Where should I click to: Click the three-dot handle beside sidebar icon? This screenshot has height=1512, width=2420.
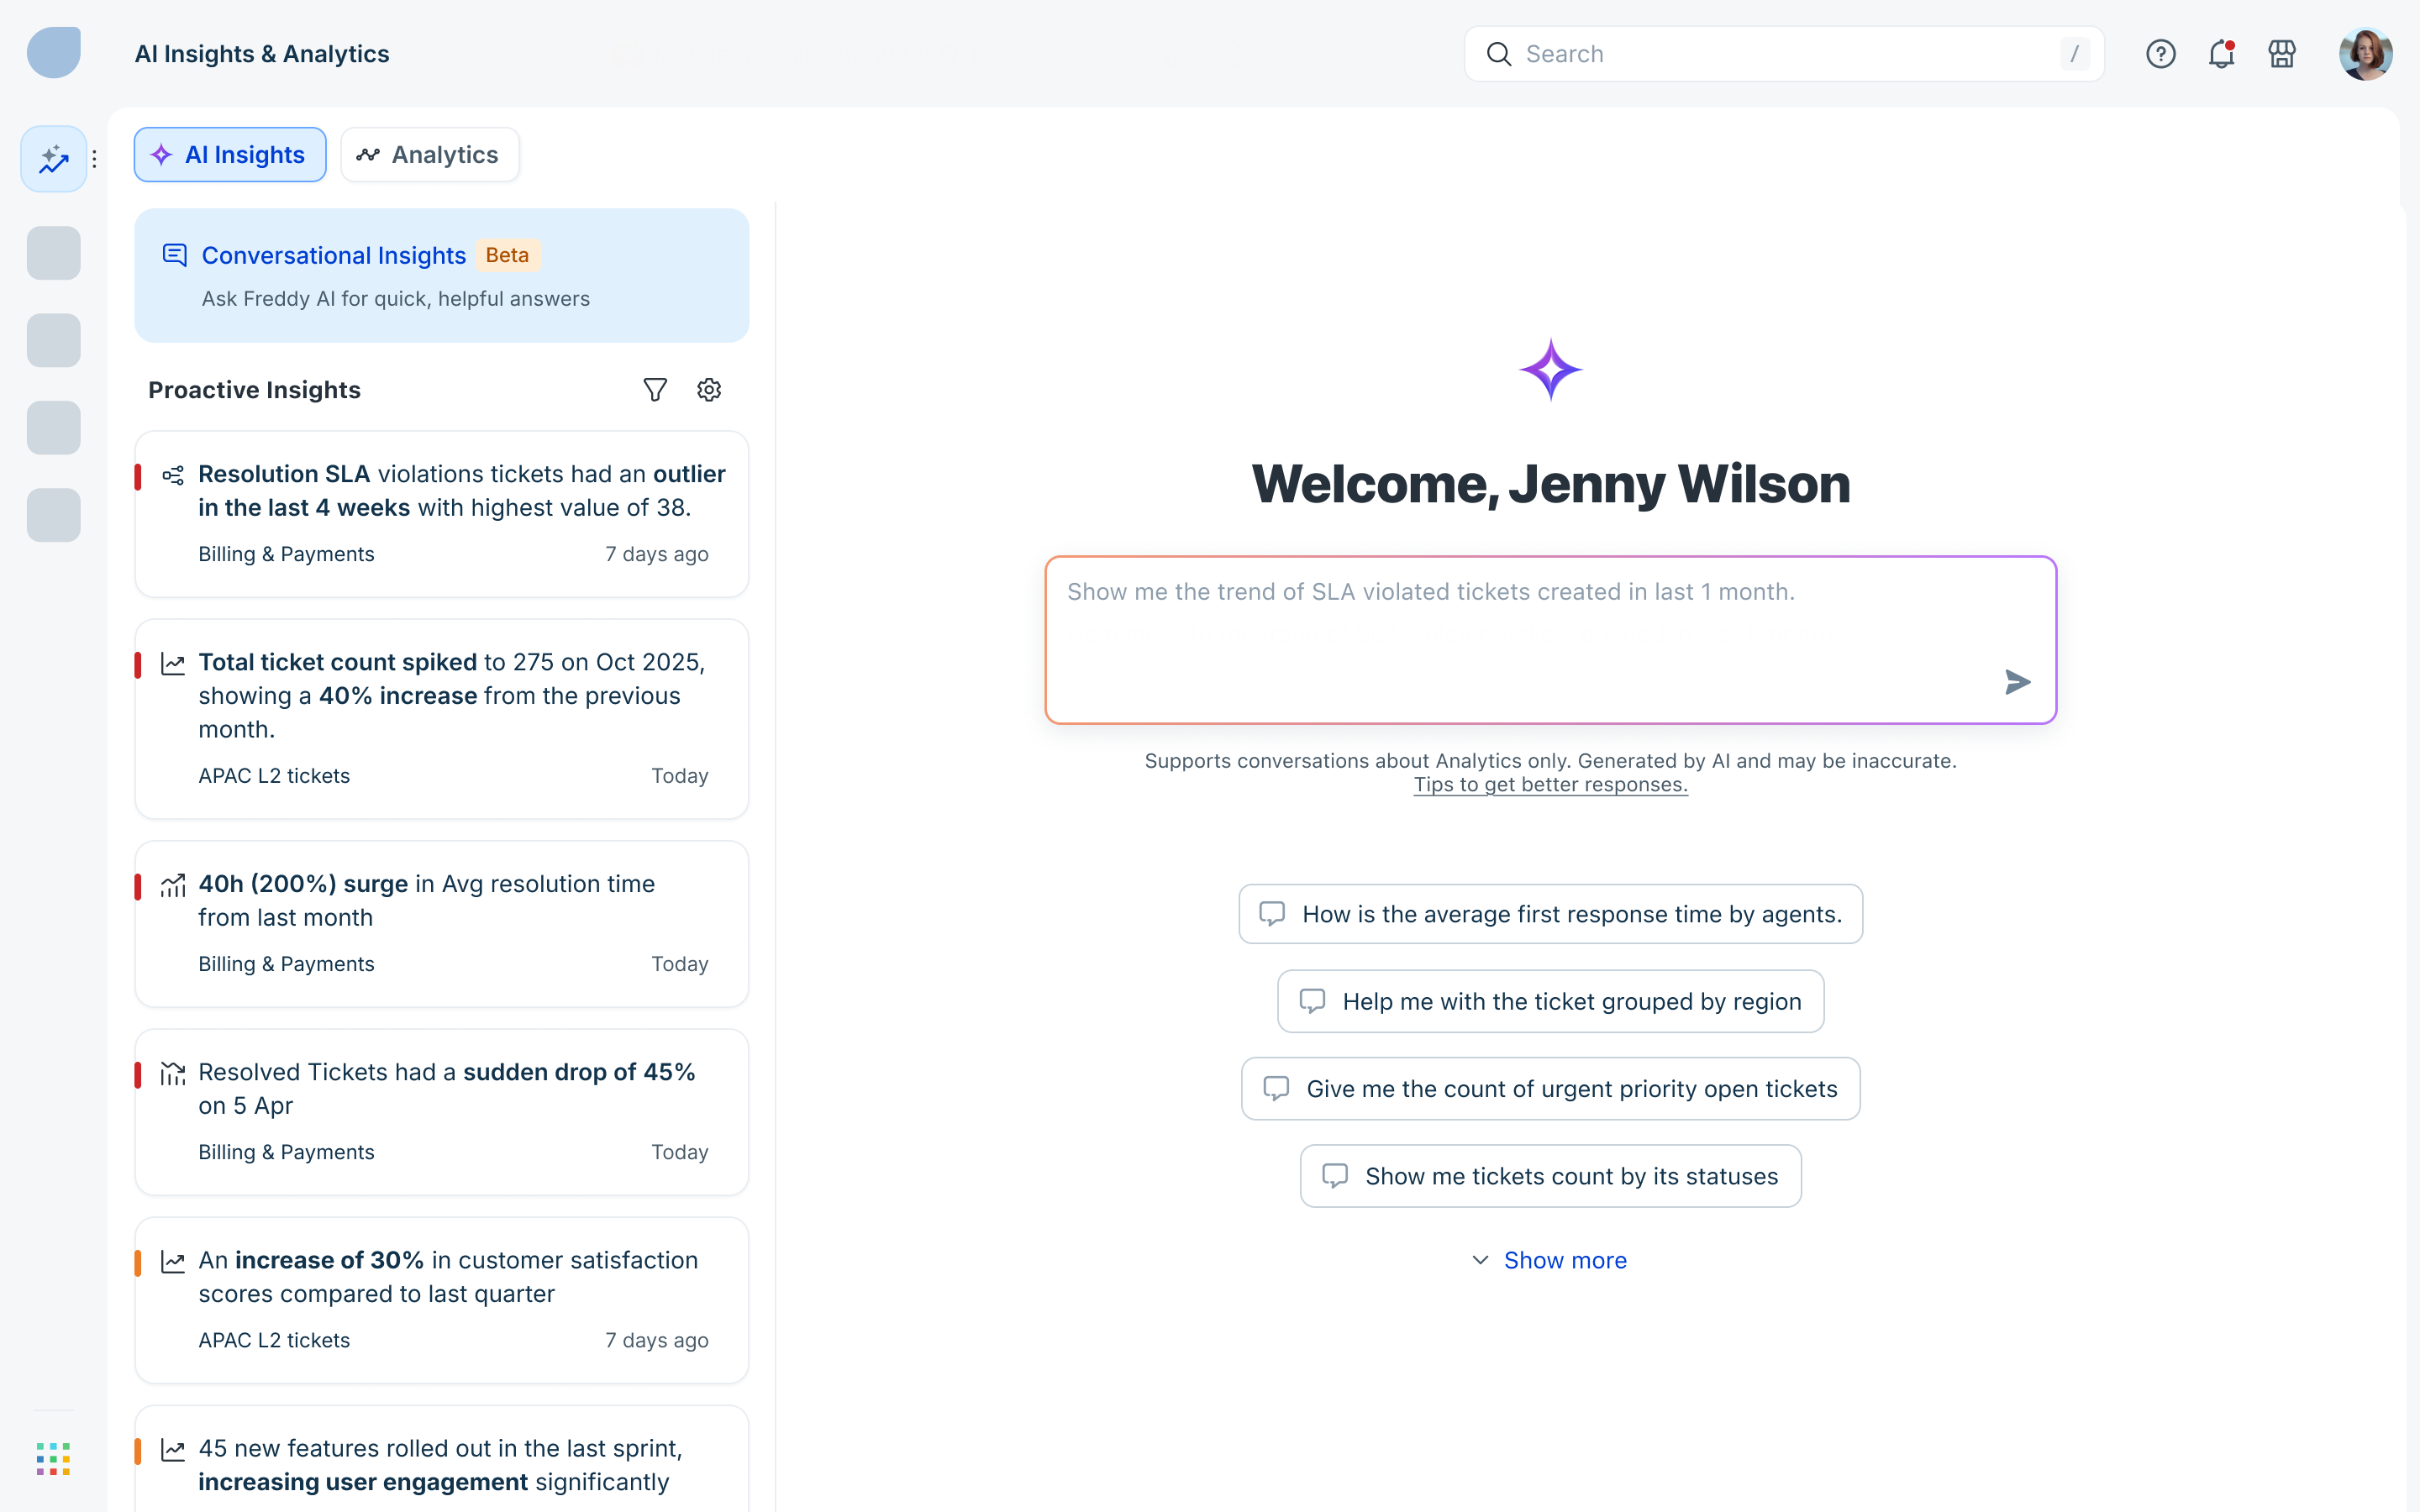coord(94,159)
